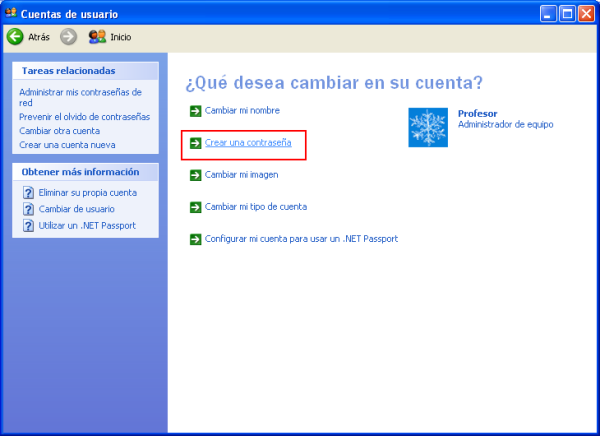Viewport: 600px width, 436px height.
Task: Click the green arrow beside Crear una contraseña
Action: (x=195, y=144)
